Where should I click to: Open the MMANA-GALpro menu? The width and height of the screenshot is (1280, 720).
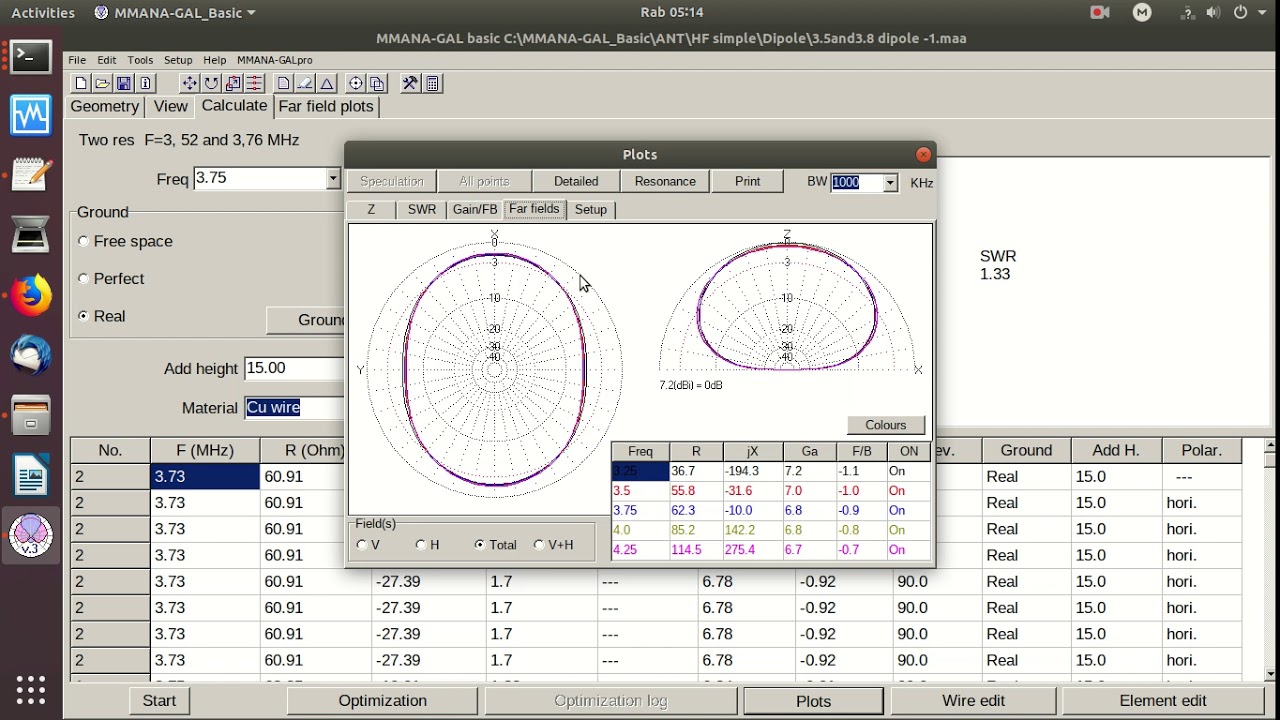click(x=275, y=60)
